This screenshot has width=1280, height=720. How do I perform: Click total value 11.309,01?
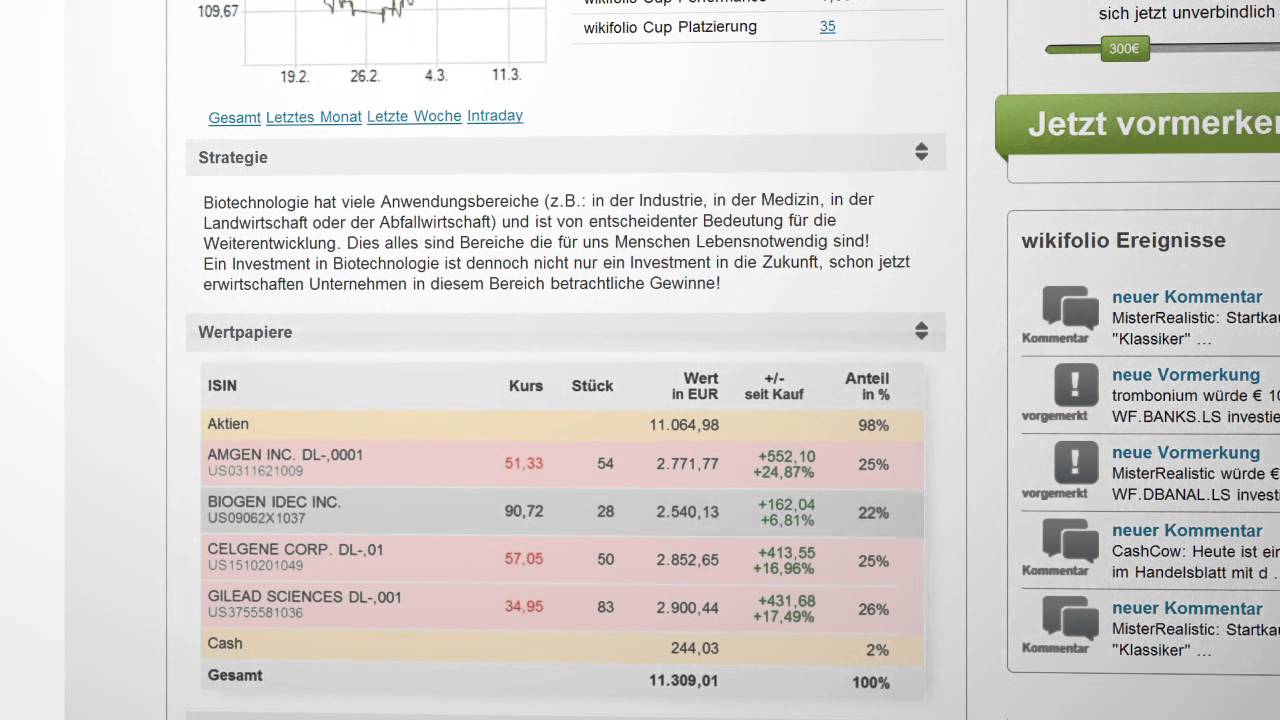[x=684, y=681]
